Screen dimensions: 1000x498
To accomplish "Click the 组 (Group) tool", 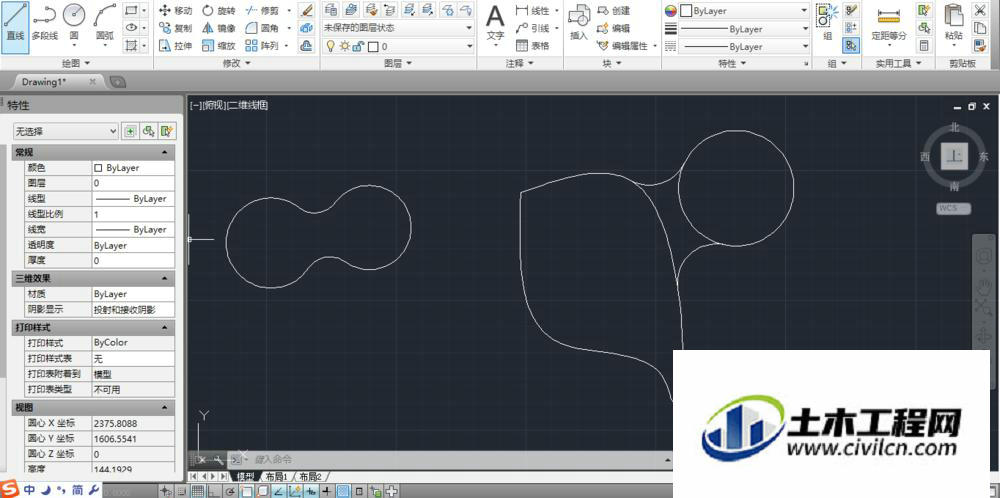I will [x=827, y=23].
